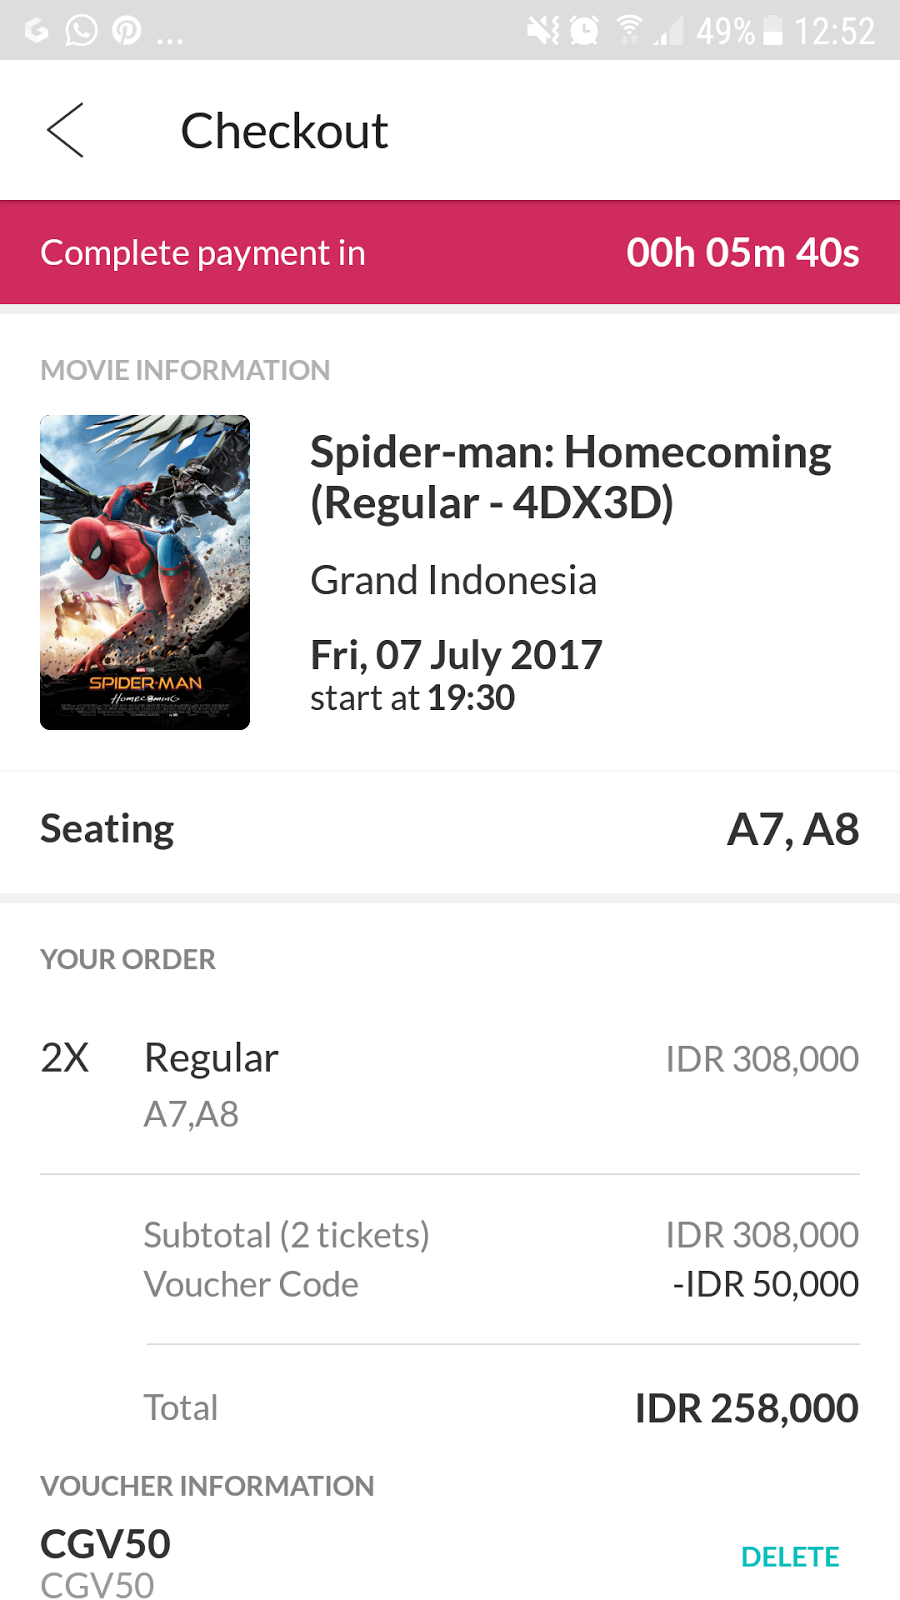Tap the Wi-Fi status icon
The image size is (900, 1600).
[x=629, y=31]
